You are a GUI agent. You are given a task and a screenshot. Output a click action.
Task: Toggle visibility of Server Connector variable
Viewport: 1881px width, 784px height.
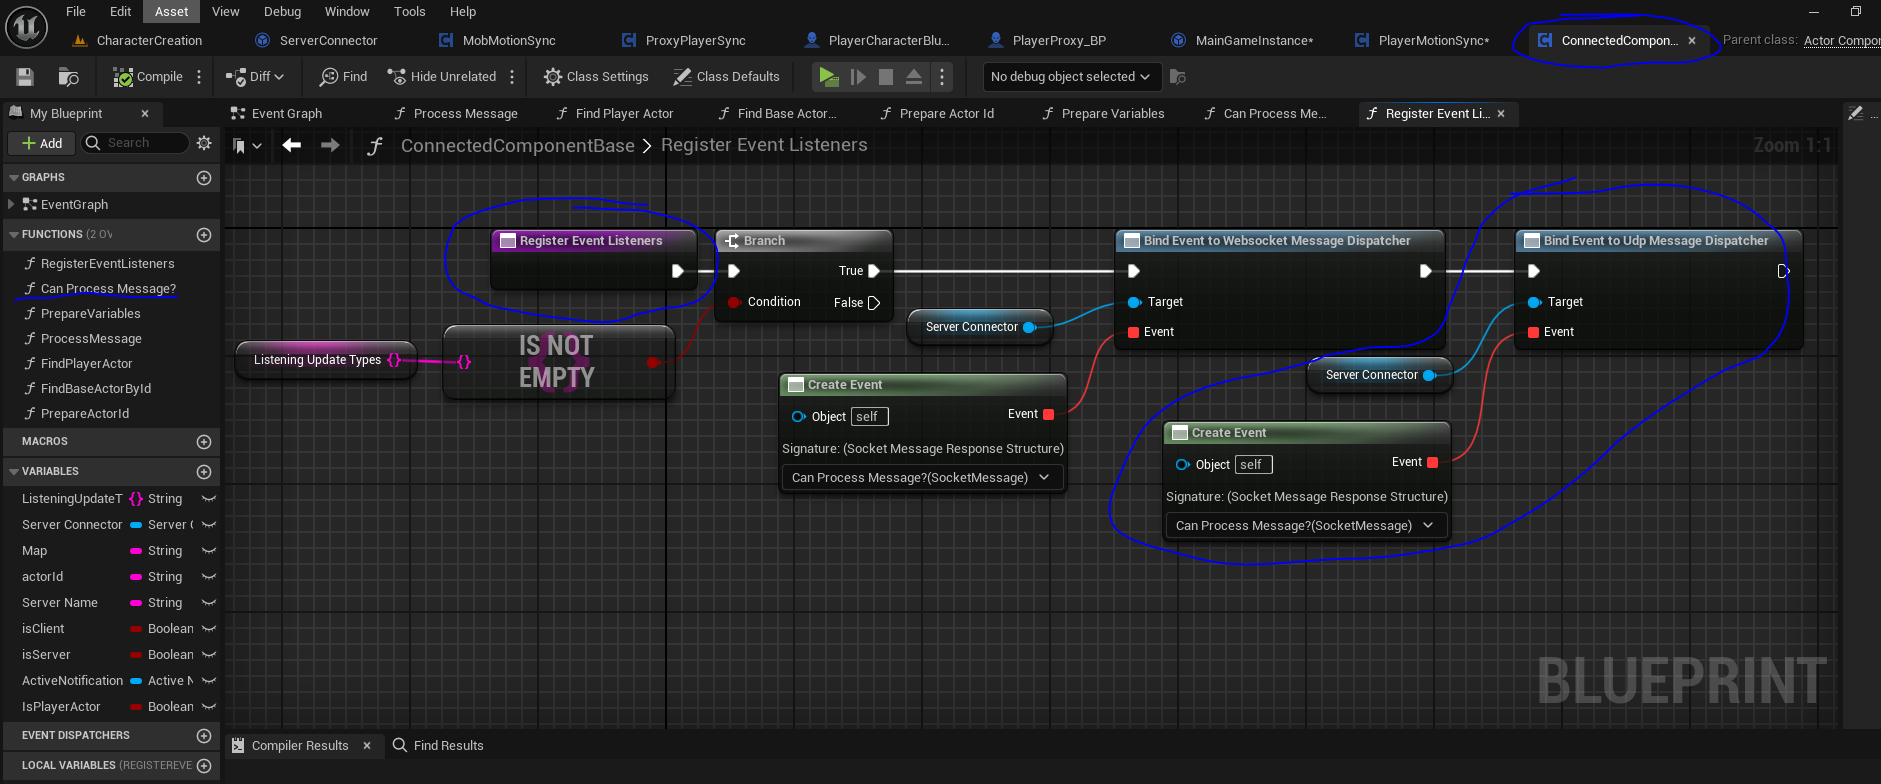coord(208,525)
